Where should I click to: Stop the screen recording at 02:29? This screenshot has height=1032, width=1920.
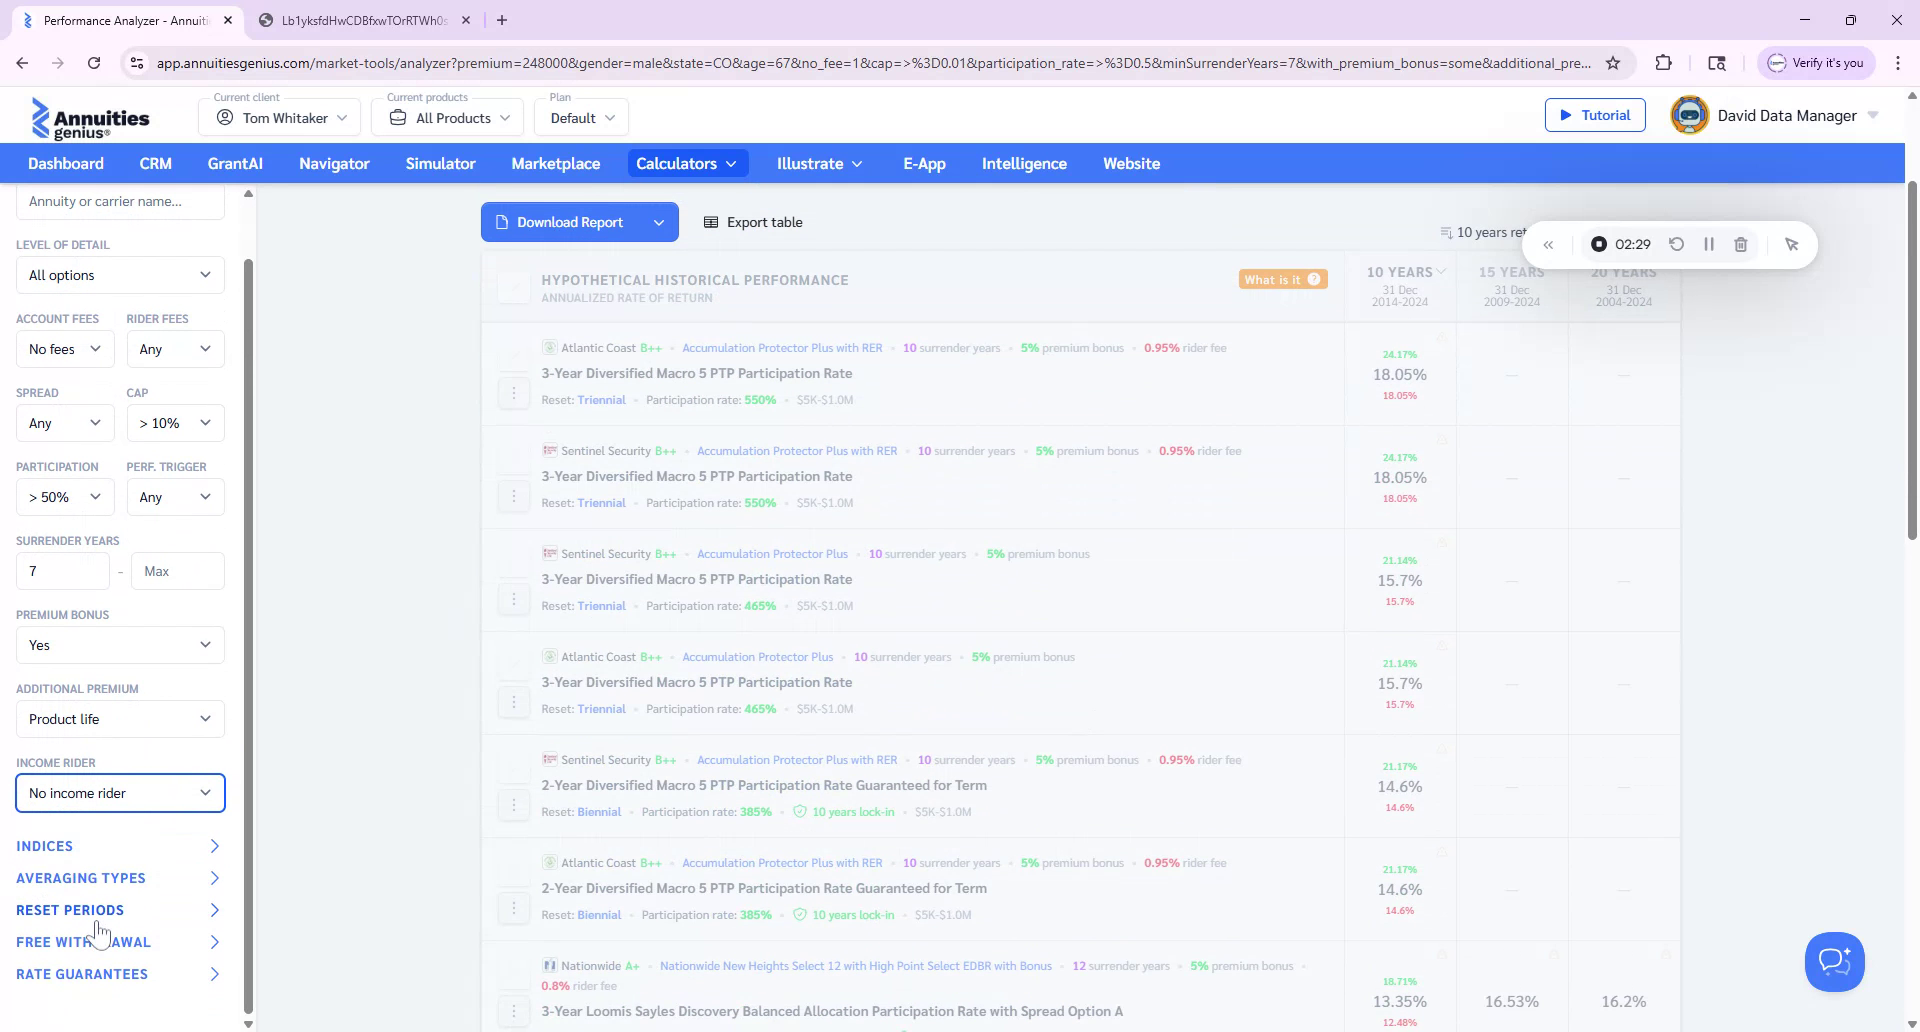point(1598,244)
